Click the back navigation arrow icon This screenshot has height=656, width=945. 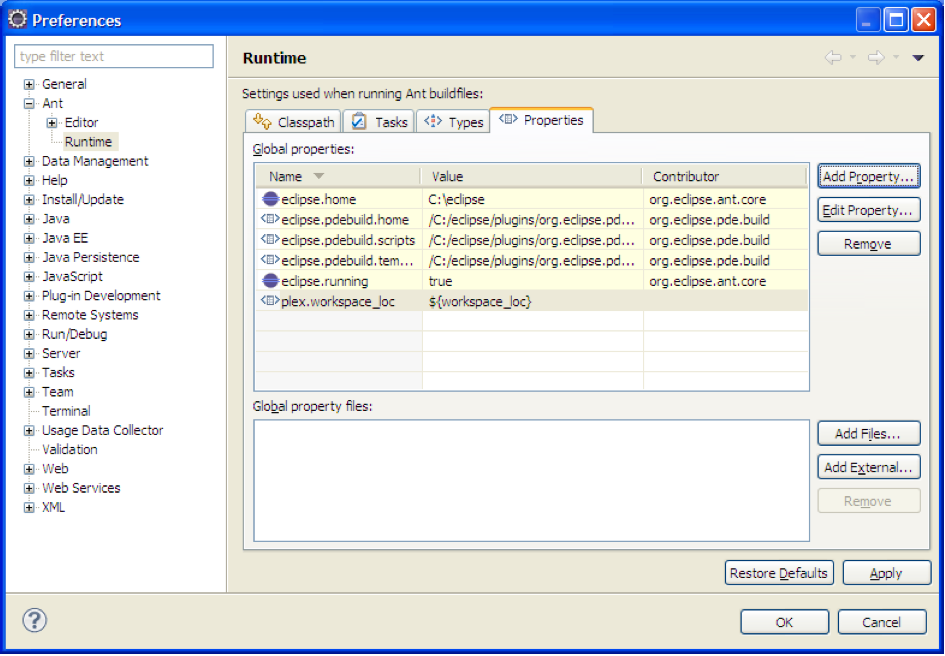point(833,57)
